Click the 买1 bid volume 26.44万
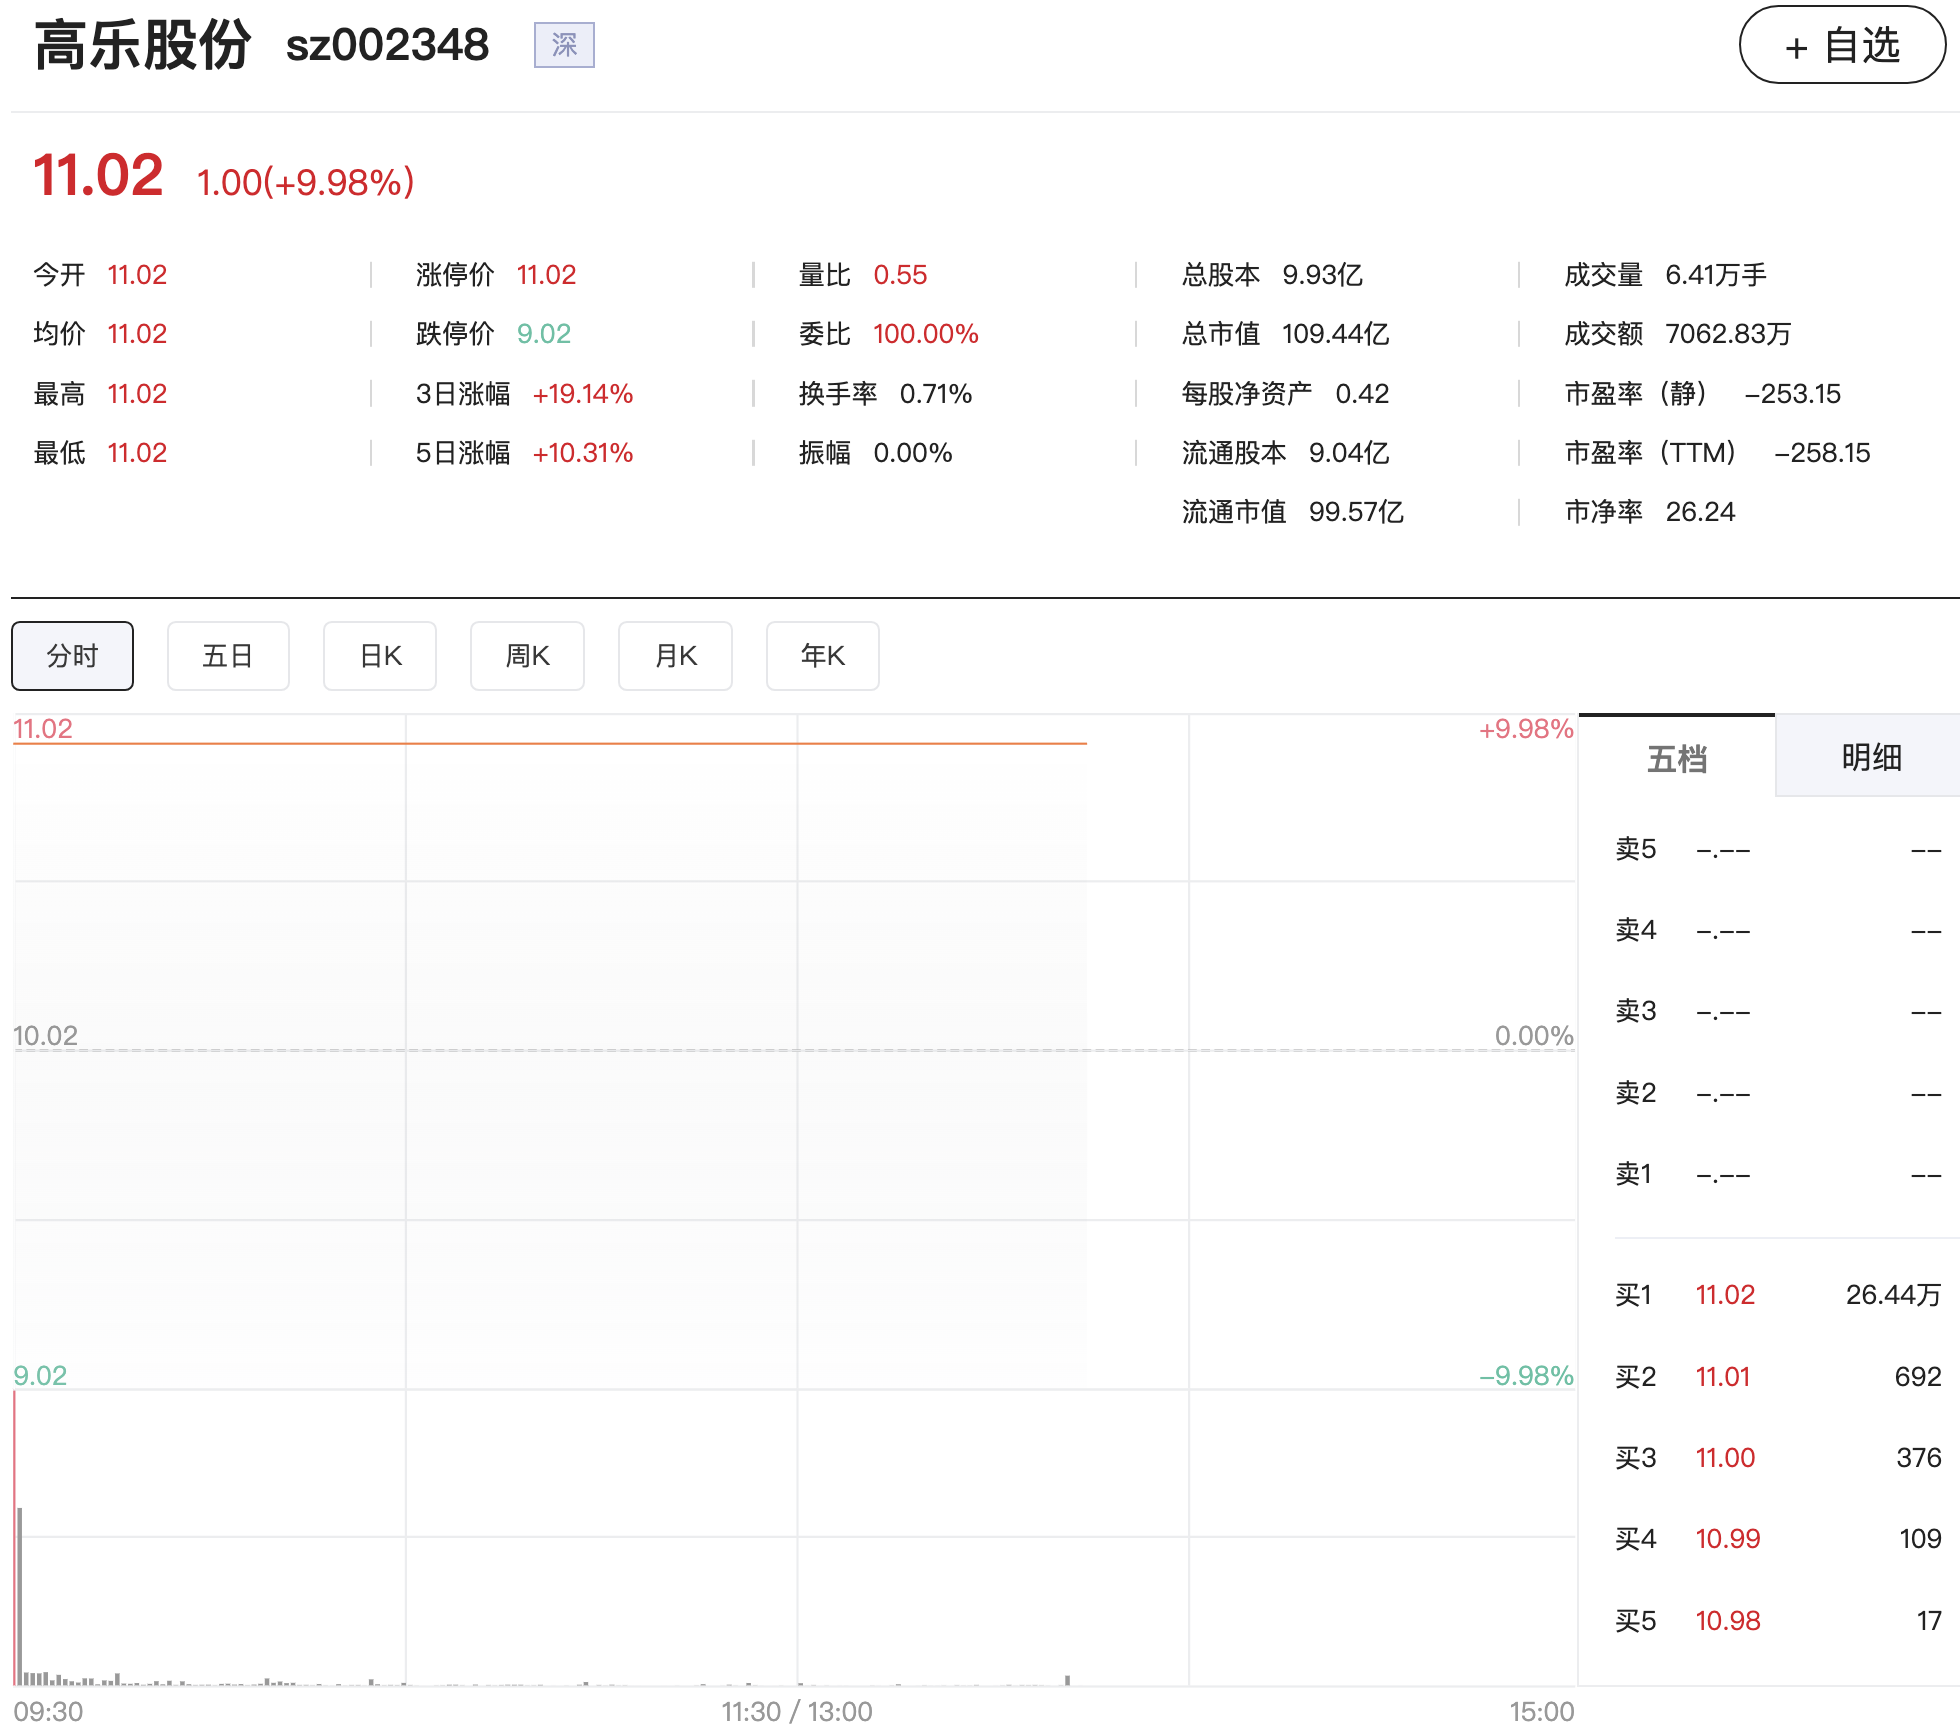 point(1893,1295)
